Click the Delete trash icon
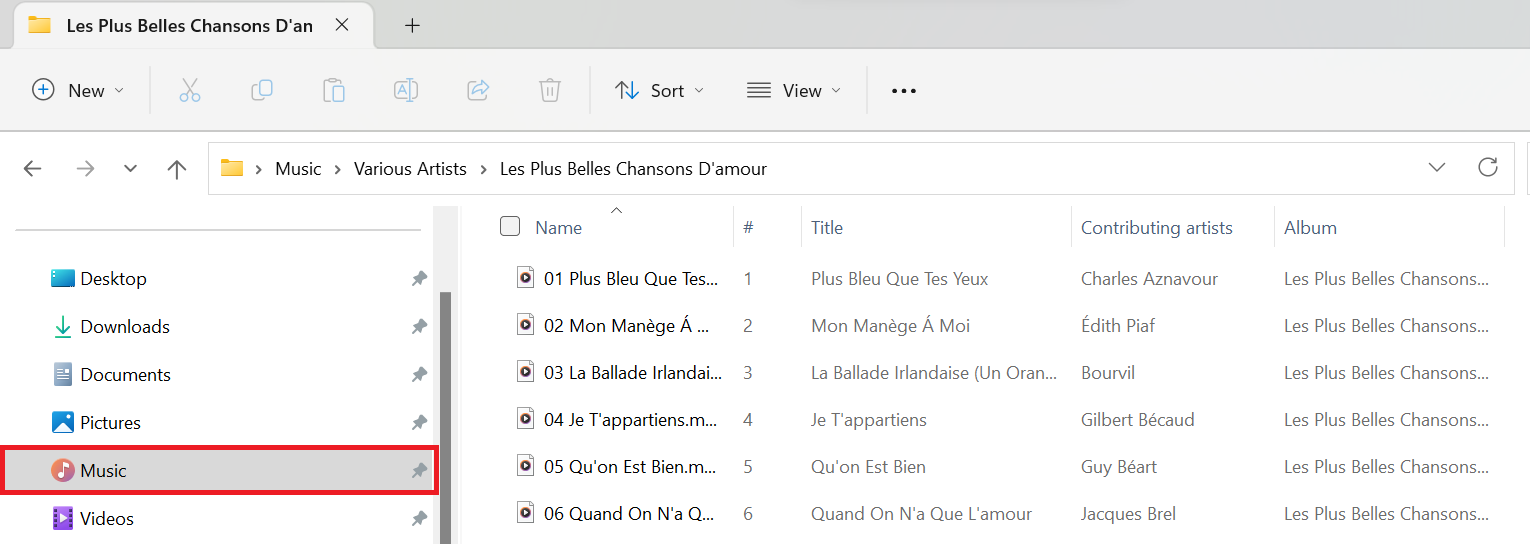 pos(550,91)
